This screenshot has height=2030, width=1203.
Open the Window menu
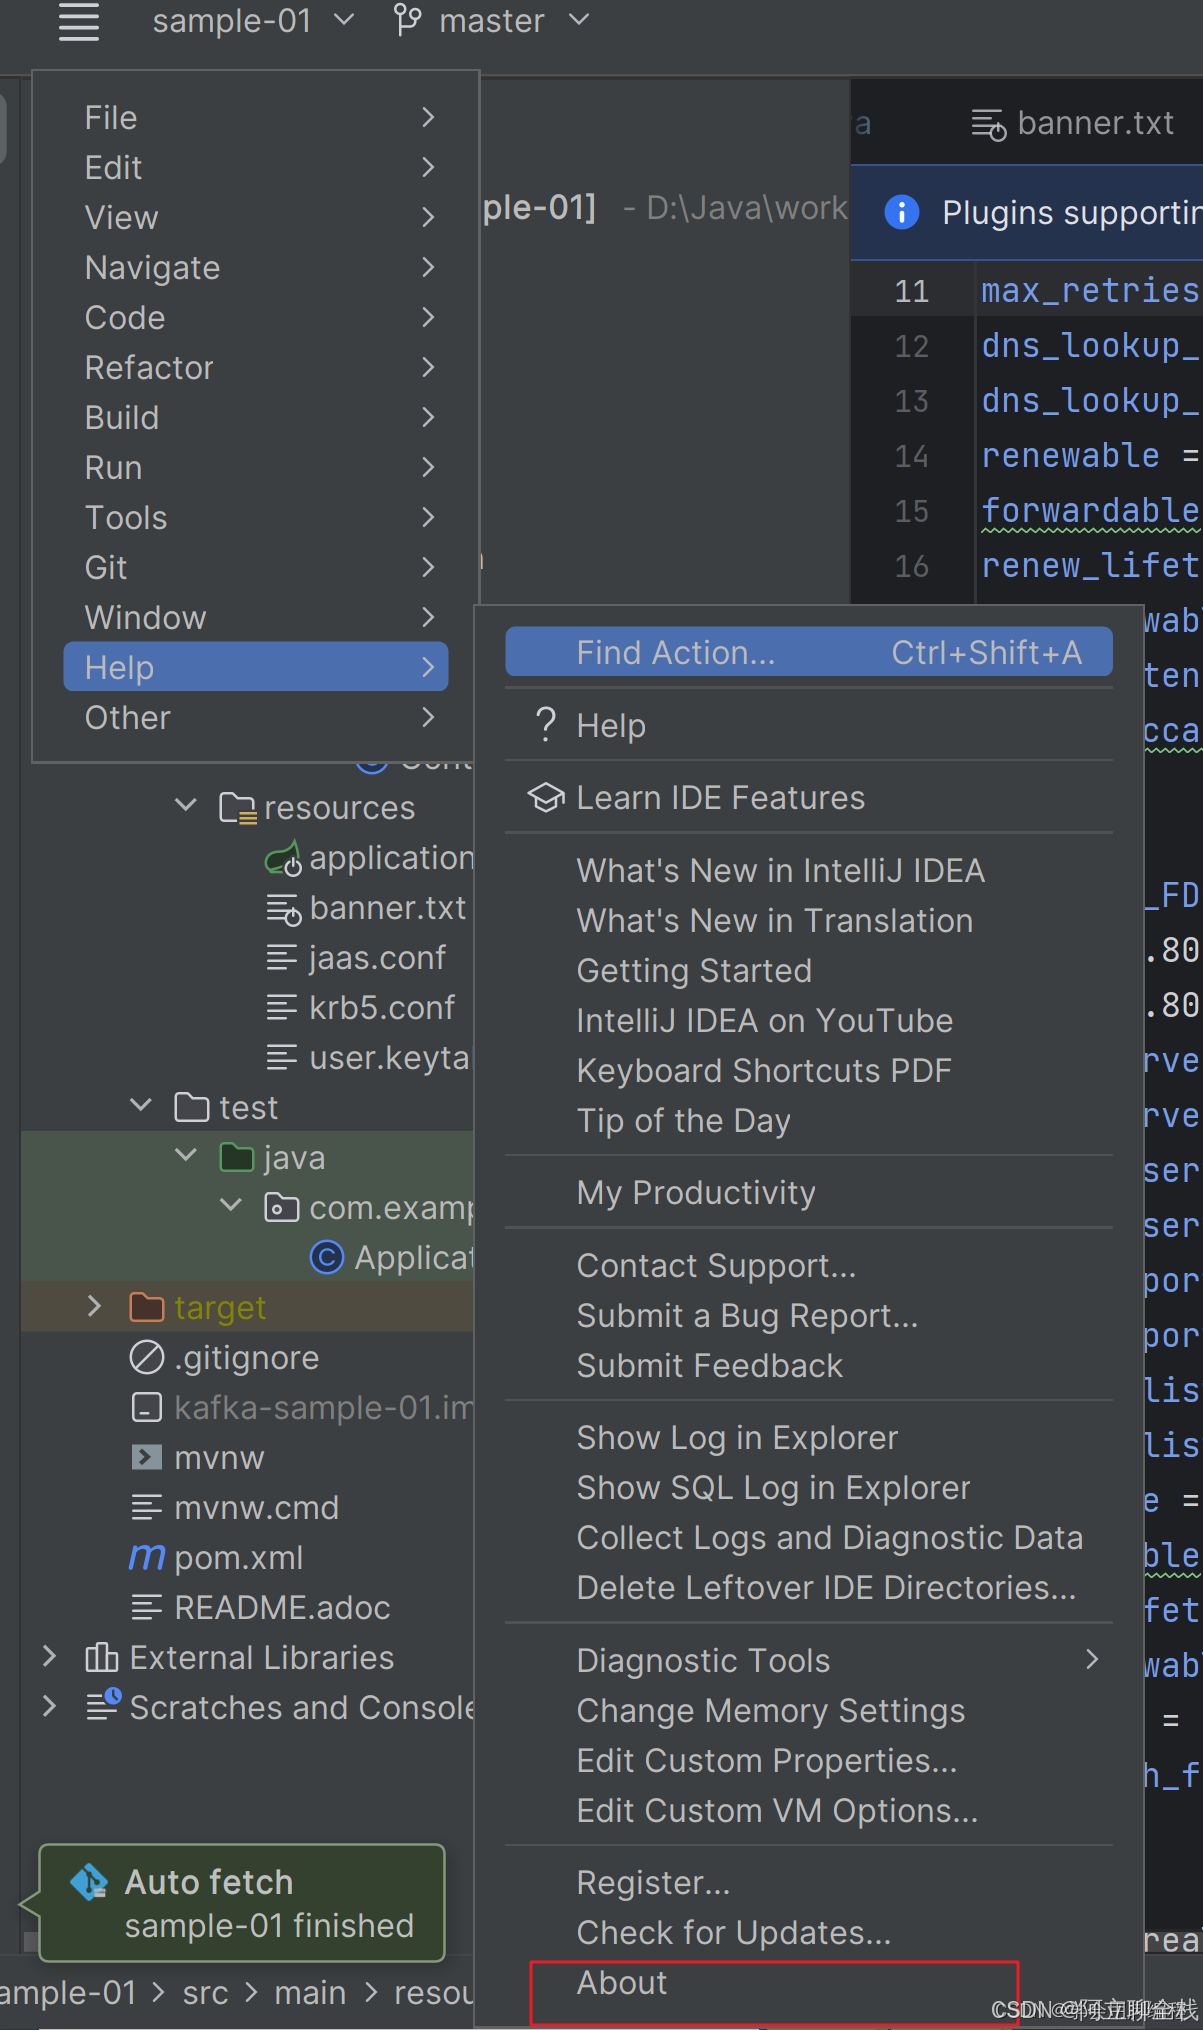click(x=256, y=617)
